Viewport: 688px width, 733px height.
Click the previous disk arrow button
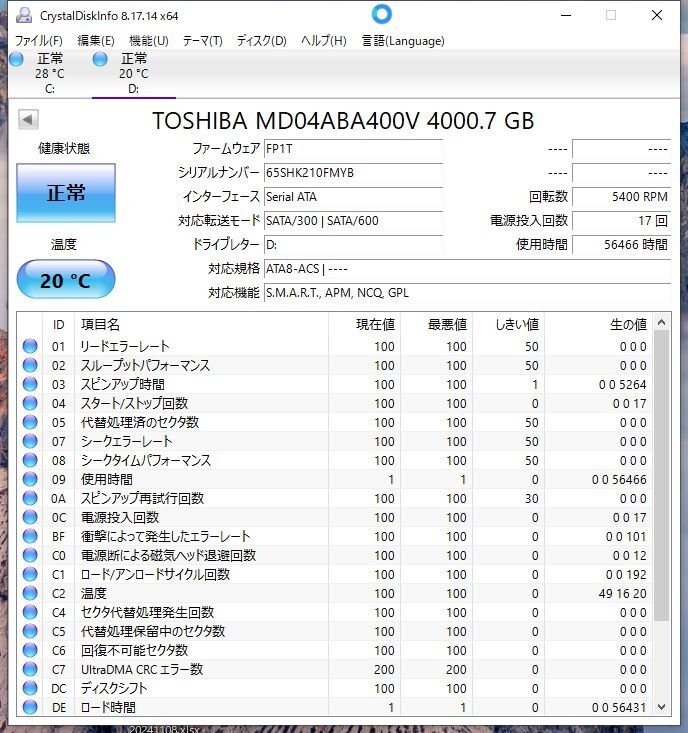click(28, 120)
